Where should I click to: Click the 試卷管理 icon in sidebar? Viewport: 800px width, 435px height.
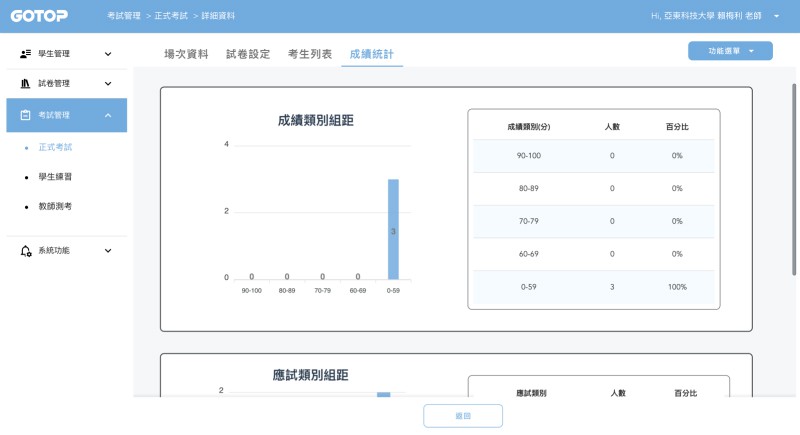(26, 84)
